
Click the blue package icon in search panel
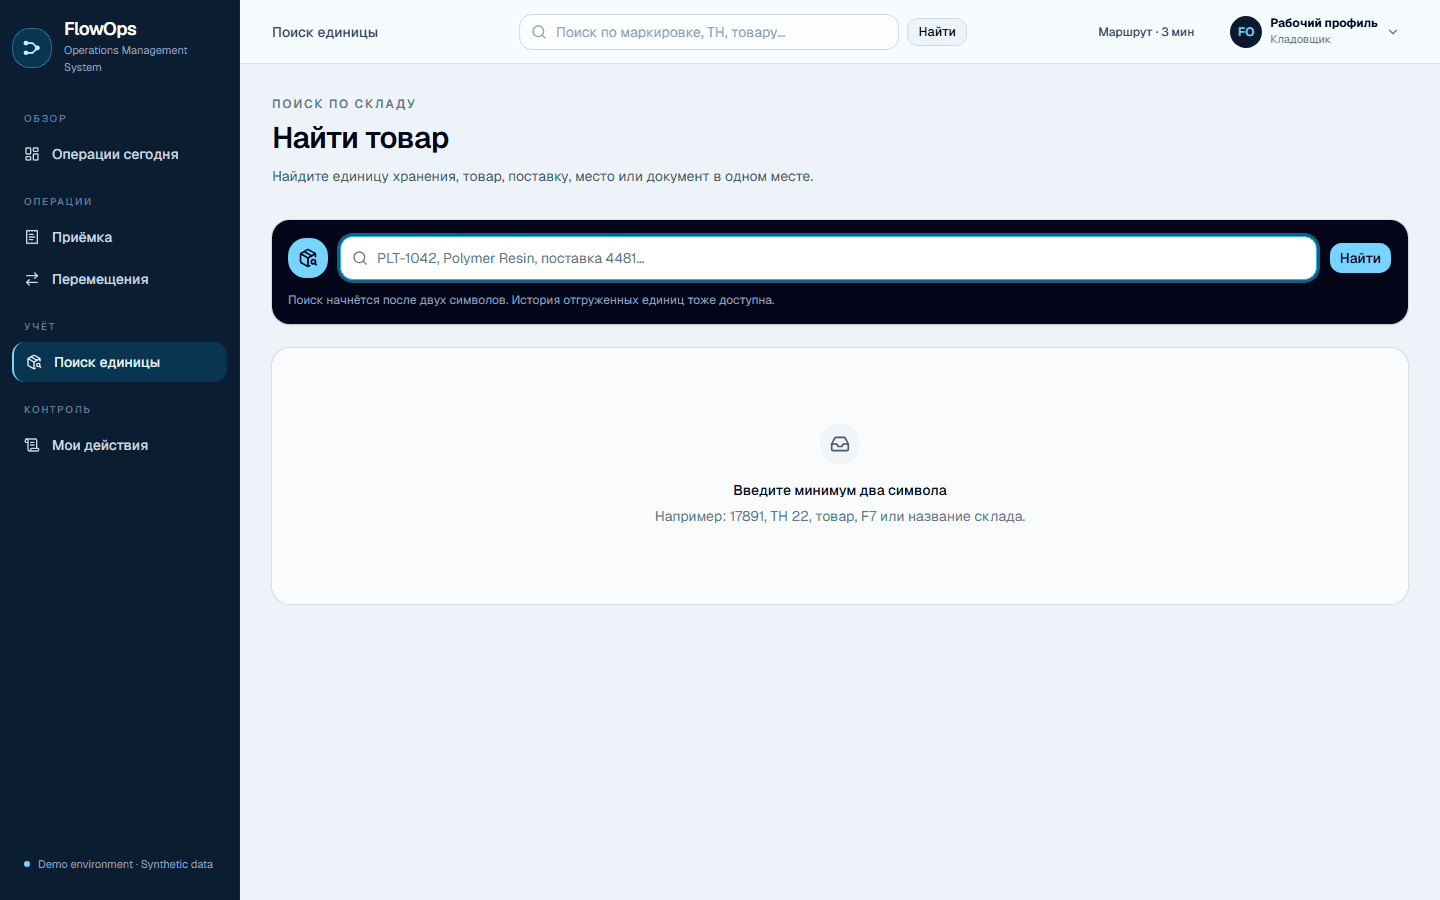click(x=308, y=258)
